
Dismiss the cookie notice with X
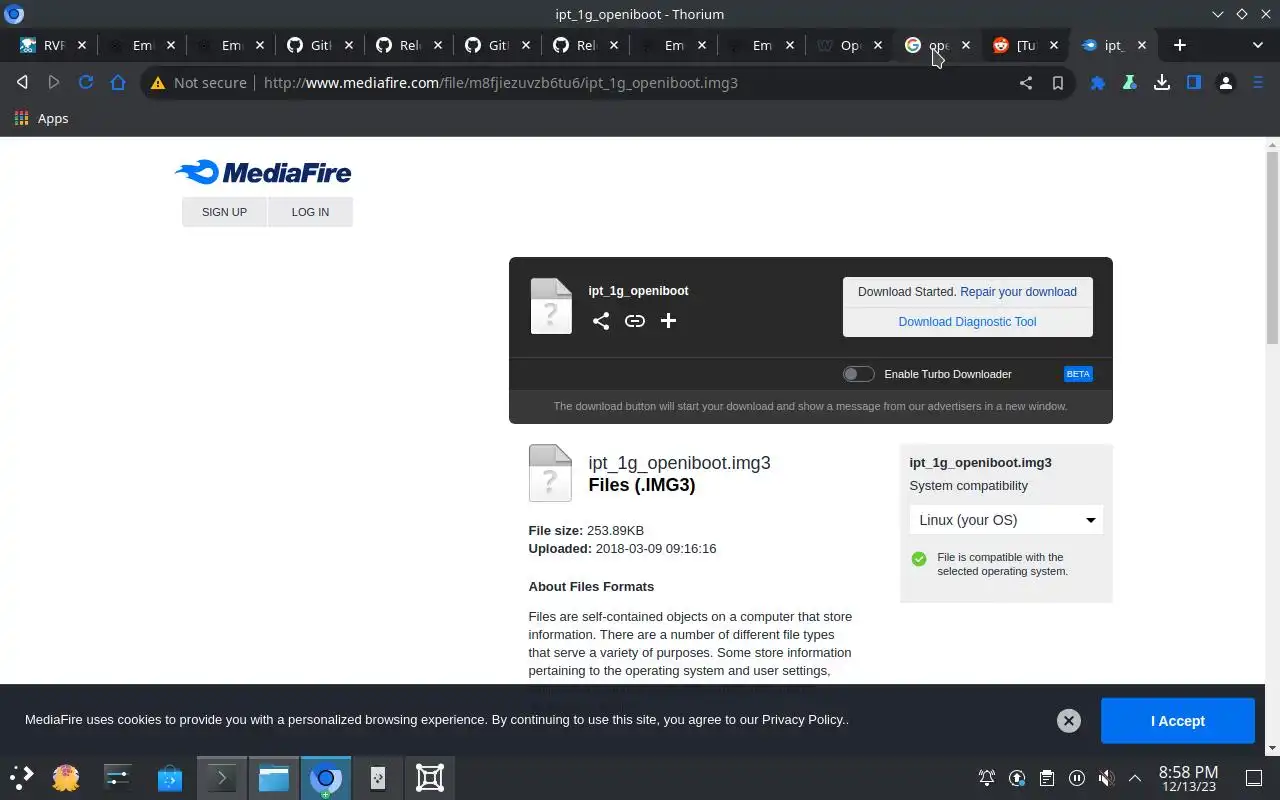[x=1069, y=721]
